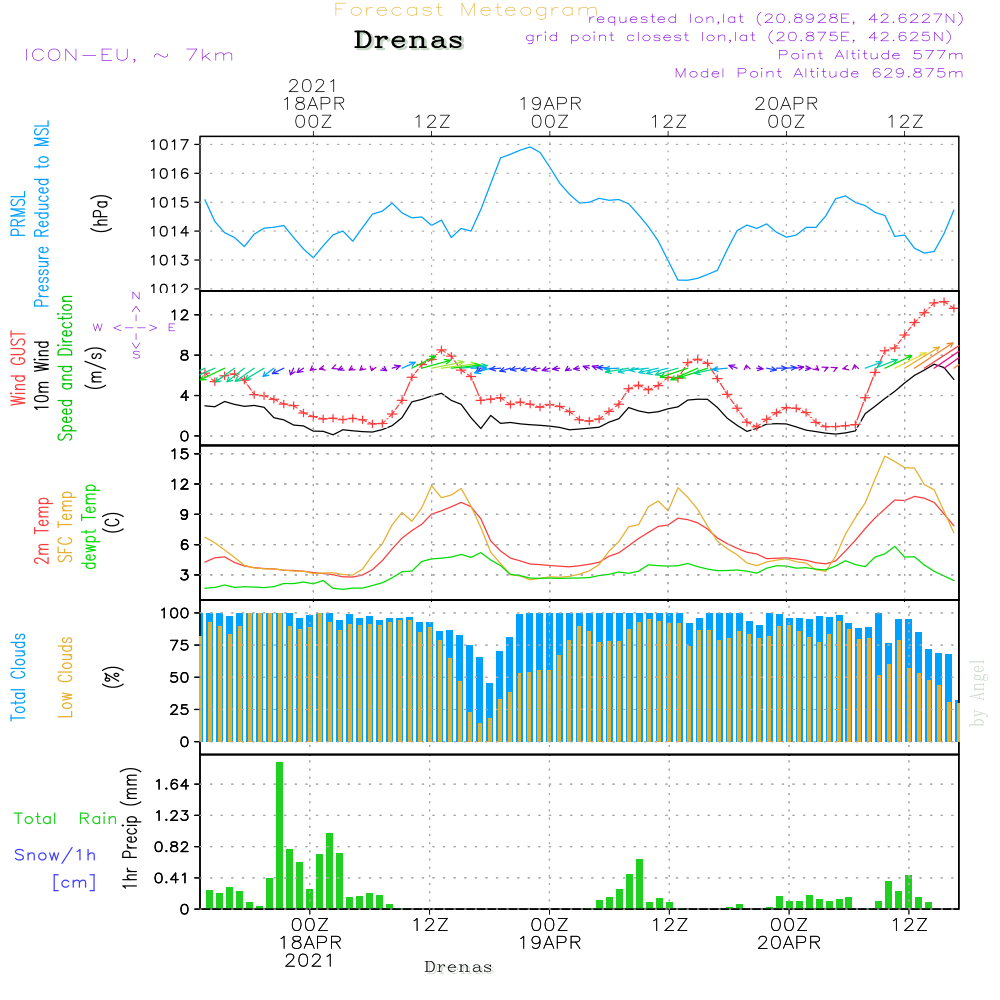Click the 1.64 precipitation tick label
1000x1000 pixels.
[172, 784]
